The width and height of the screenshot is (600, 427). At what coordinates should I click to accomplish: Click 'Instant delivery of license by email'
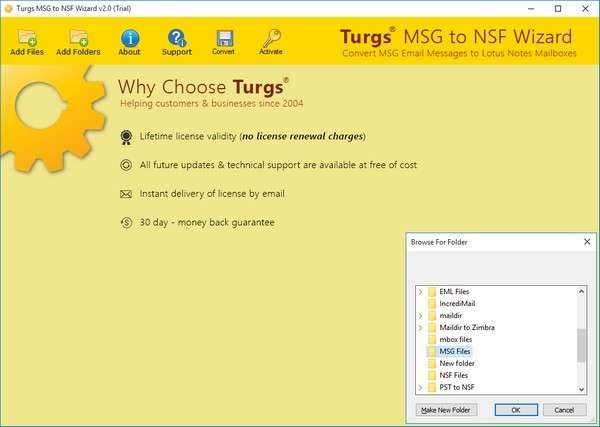pyautogui.click(x=212, y=194)
